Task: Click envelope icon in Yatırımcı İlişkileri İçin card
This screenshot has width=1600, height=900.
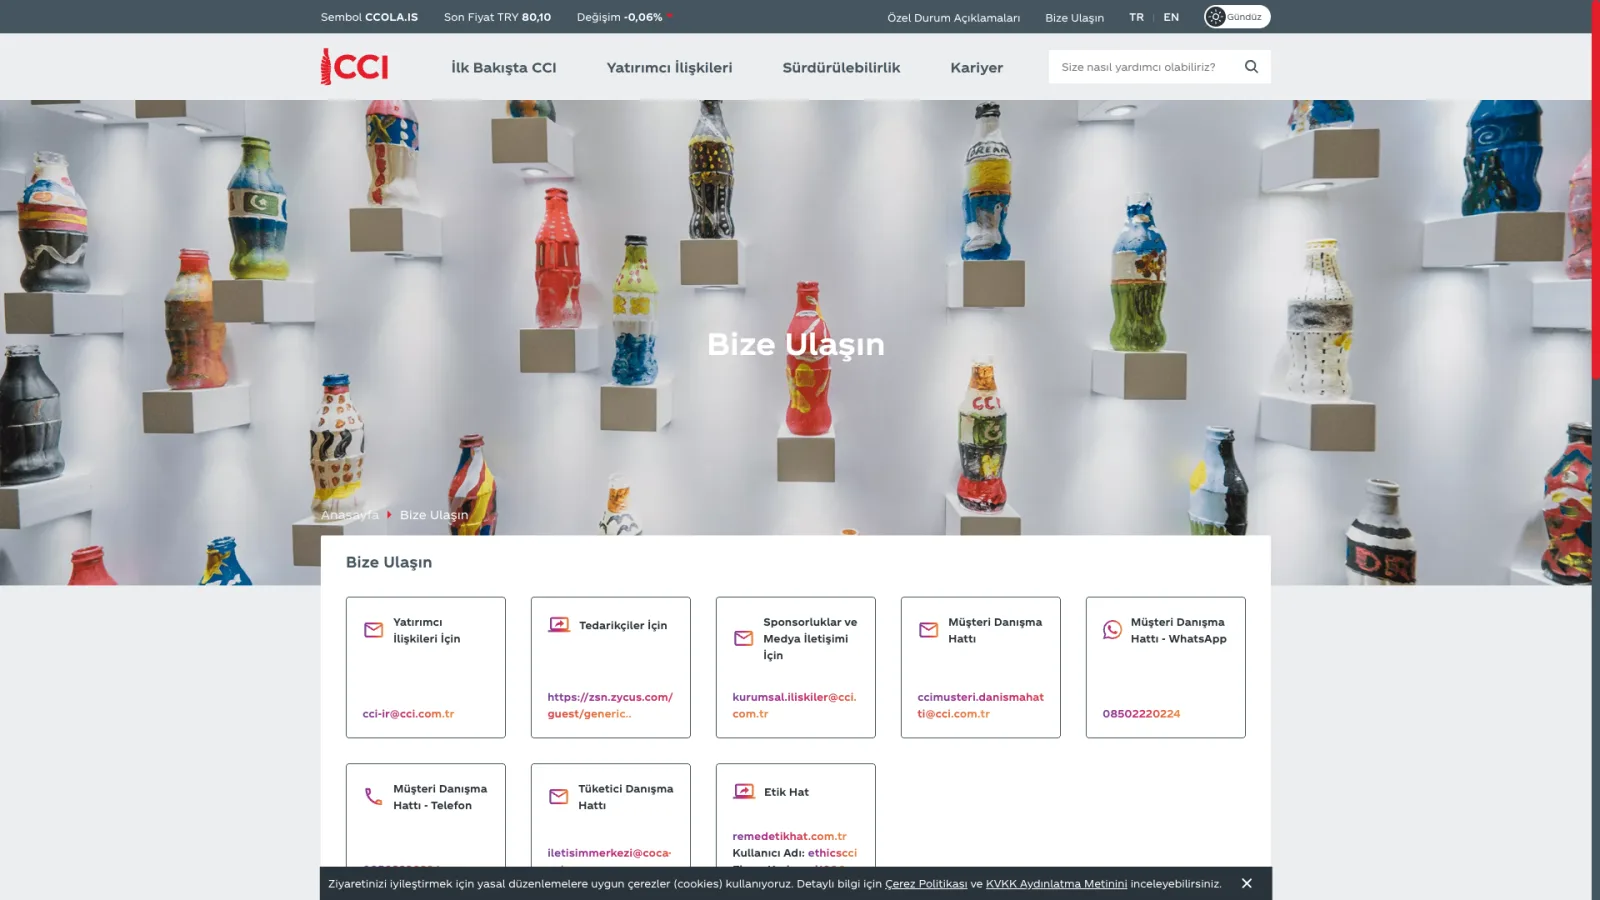Action: (x=373, y=630)
